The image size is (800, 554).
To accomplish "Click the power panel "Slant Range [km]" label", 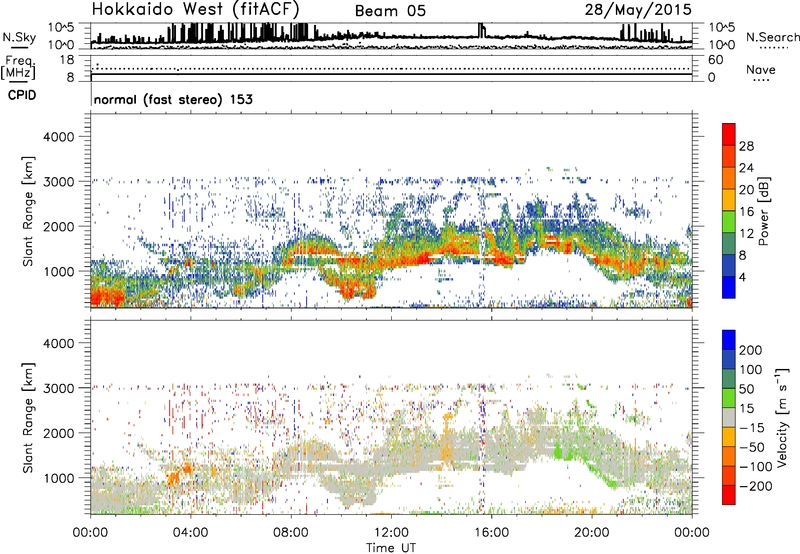I will [28, 211].
